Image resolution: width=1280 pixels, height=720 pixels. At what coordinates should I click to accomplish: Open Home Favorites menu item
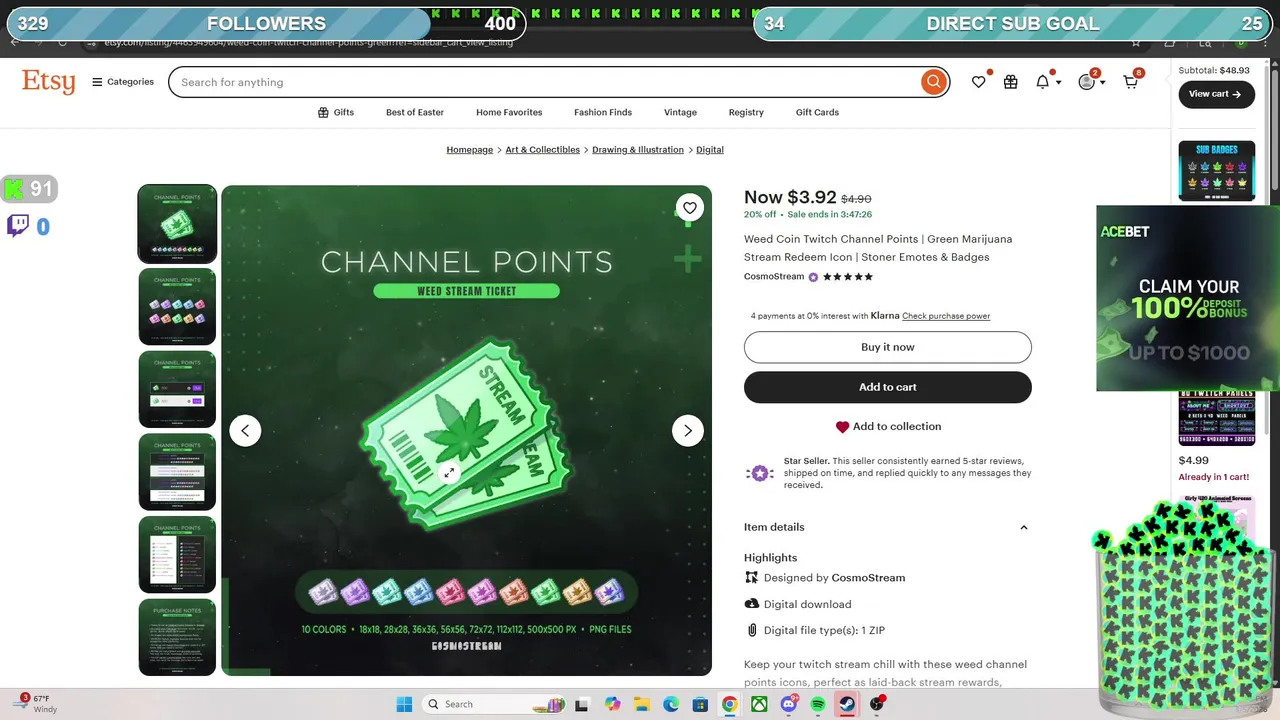[x=509, y=112]
